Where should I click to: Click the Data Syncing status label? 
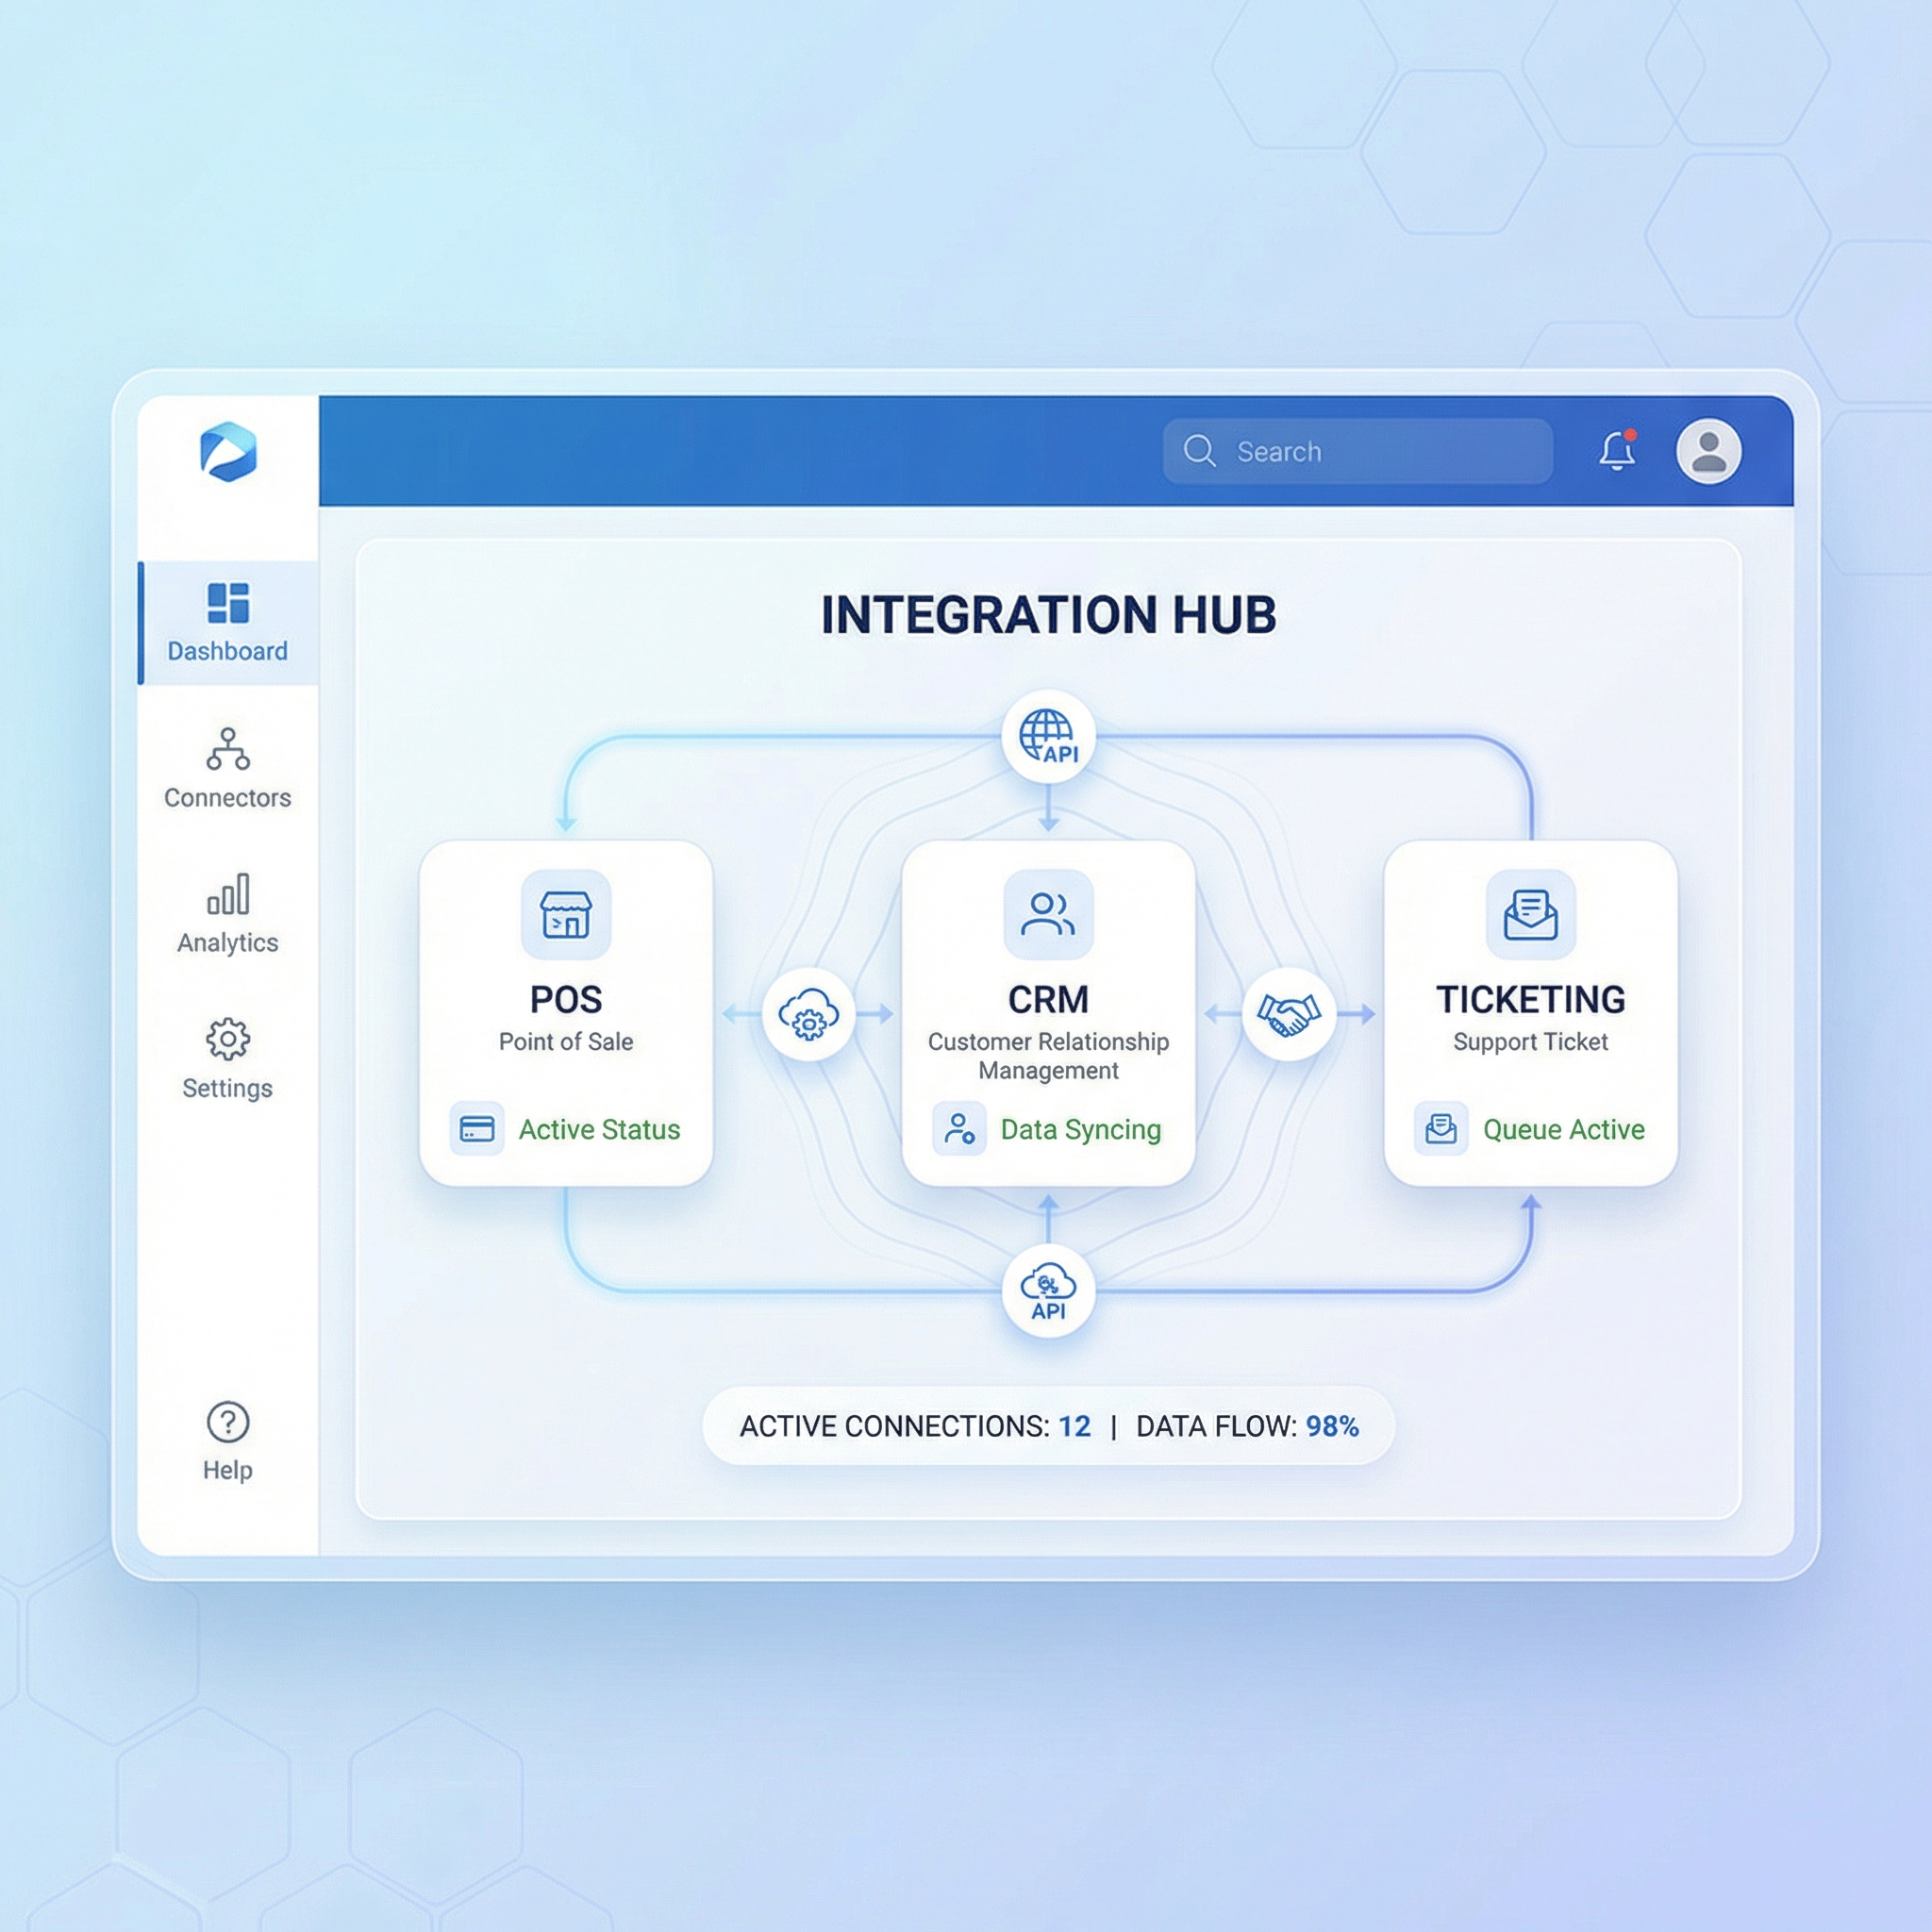coord(1081,1130)
